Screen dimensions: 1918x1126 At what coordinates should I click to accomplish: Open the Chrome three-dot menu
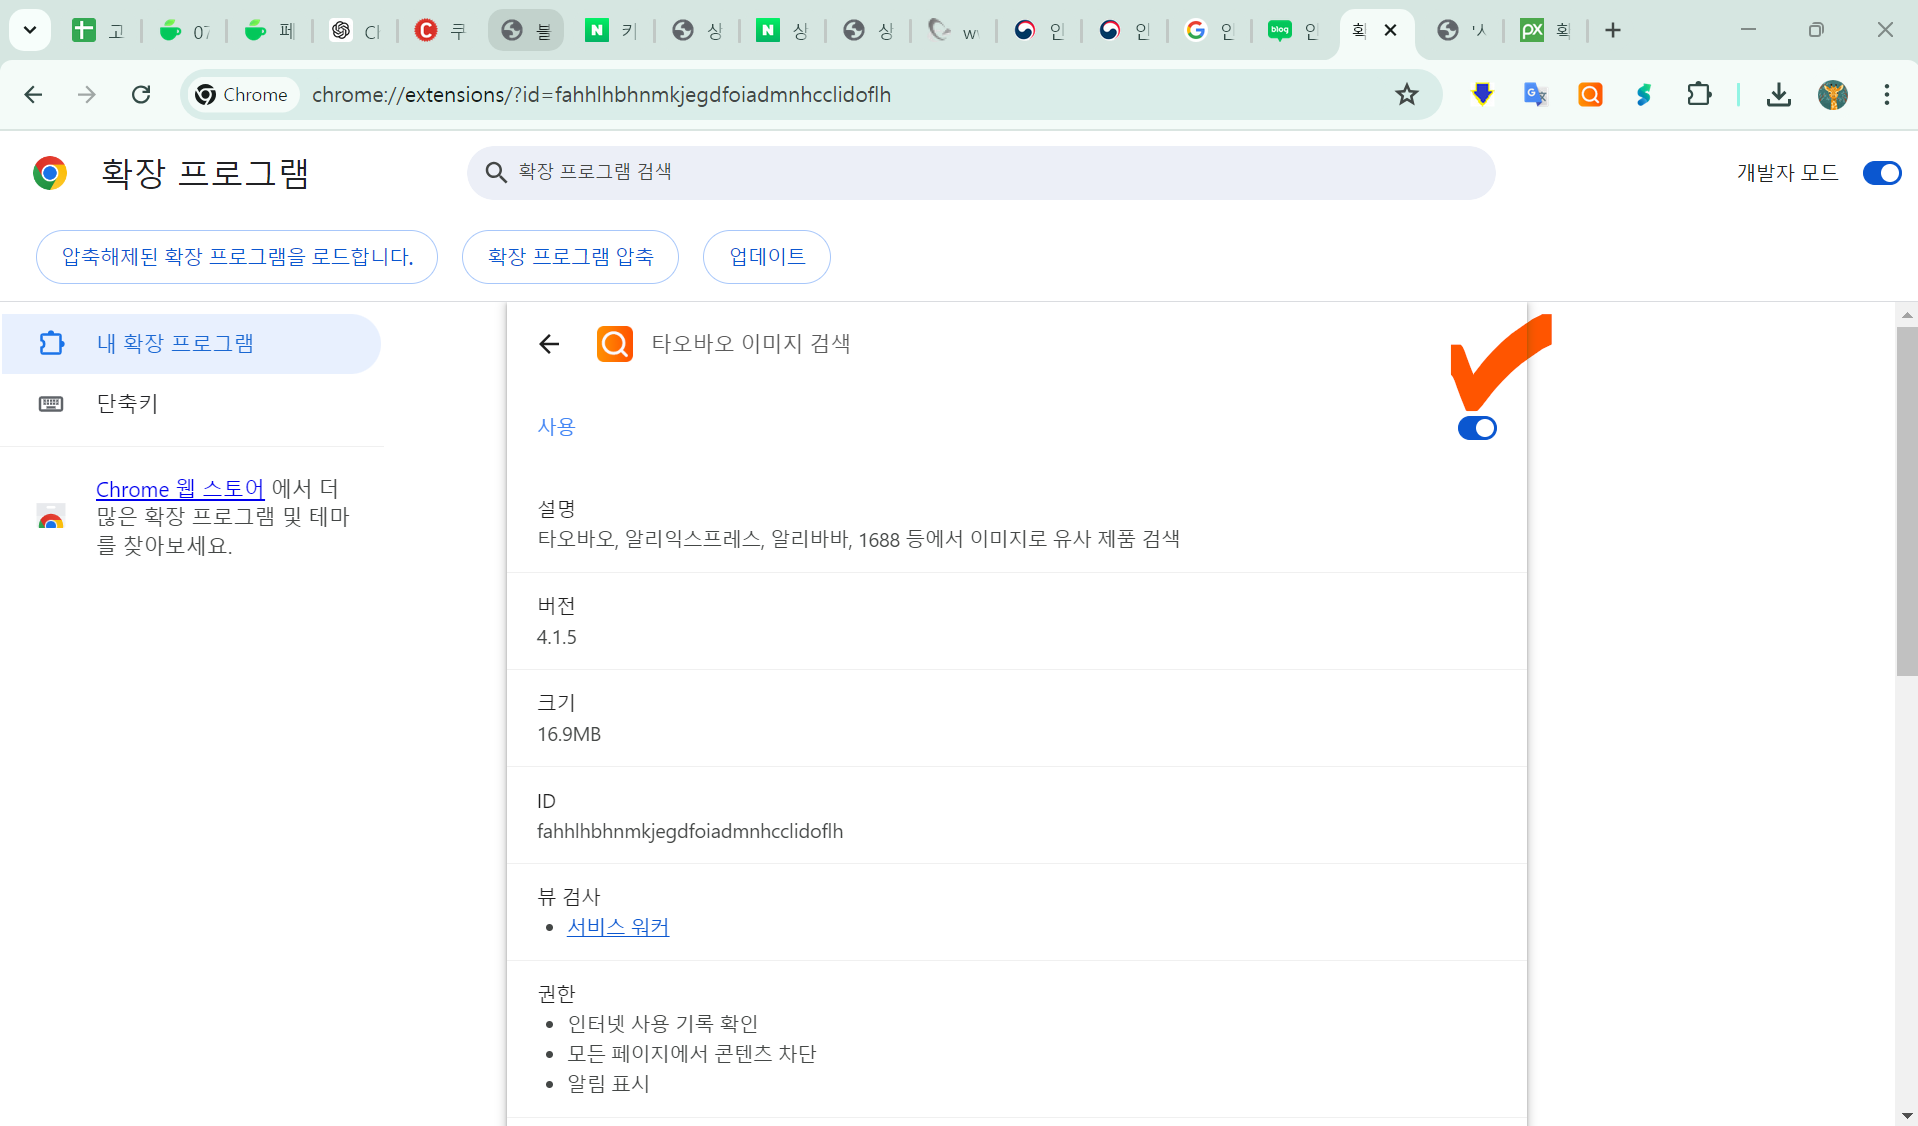[1887, 95]
